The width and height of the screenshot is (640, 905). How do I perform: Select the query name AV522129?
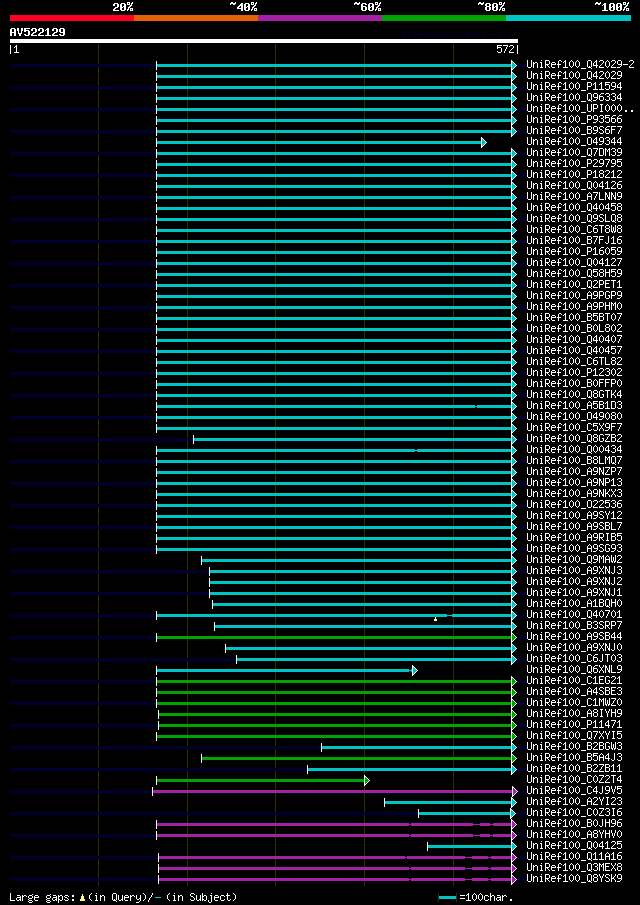pyautogui.click(x=38, y=32)
